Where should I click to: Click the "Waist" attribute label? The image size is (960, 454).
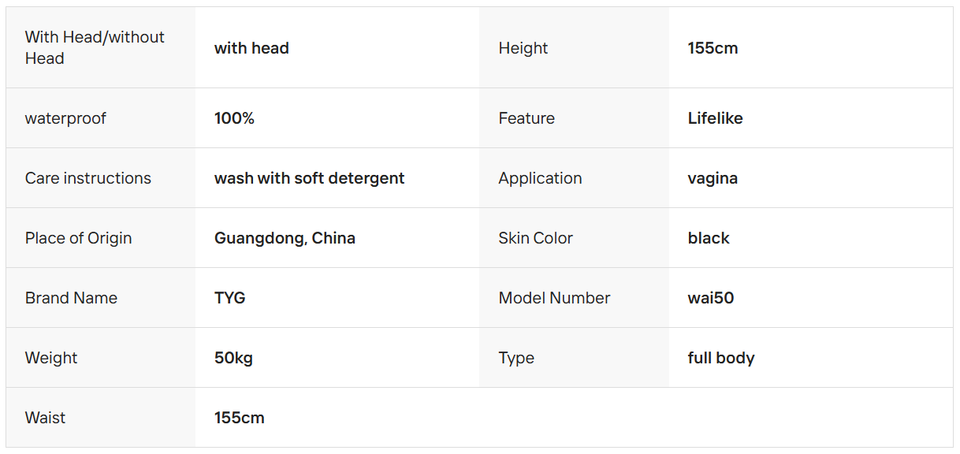coord(45,418)
